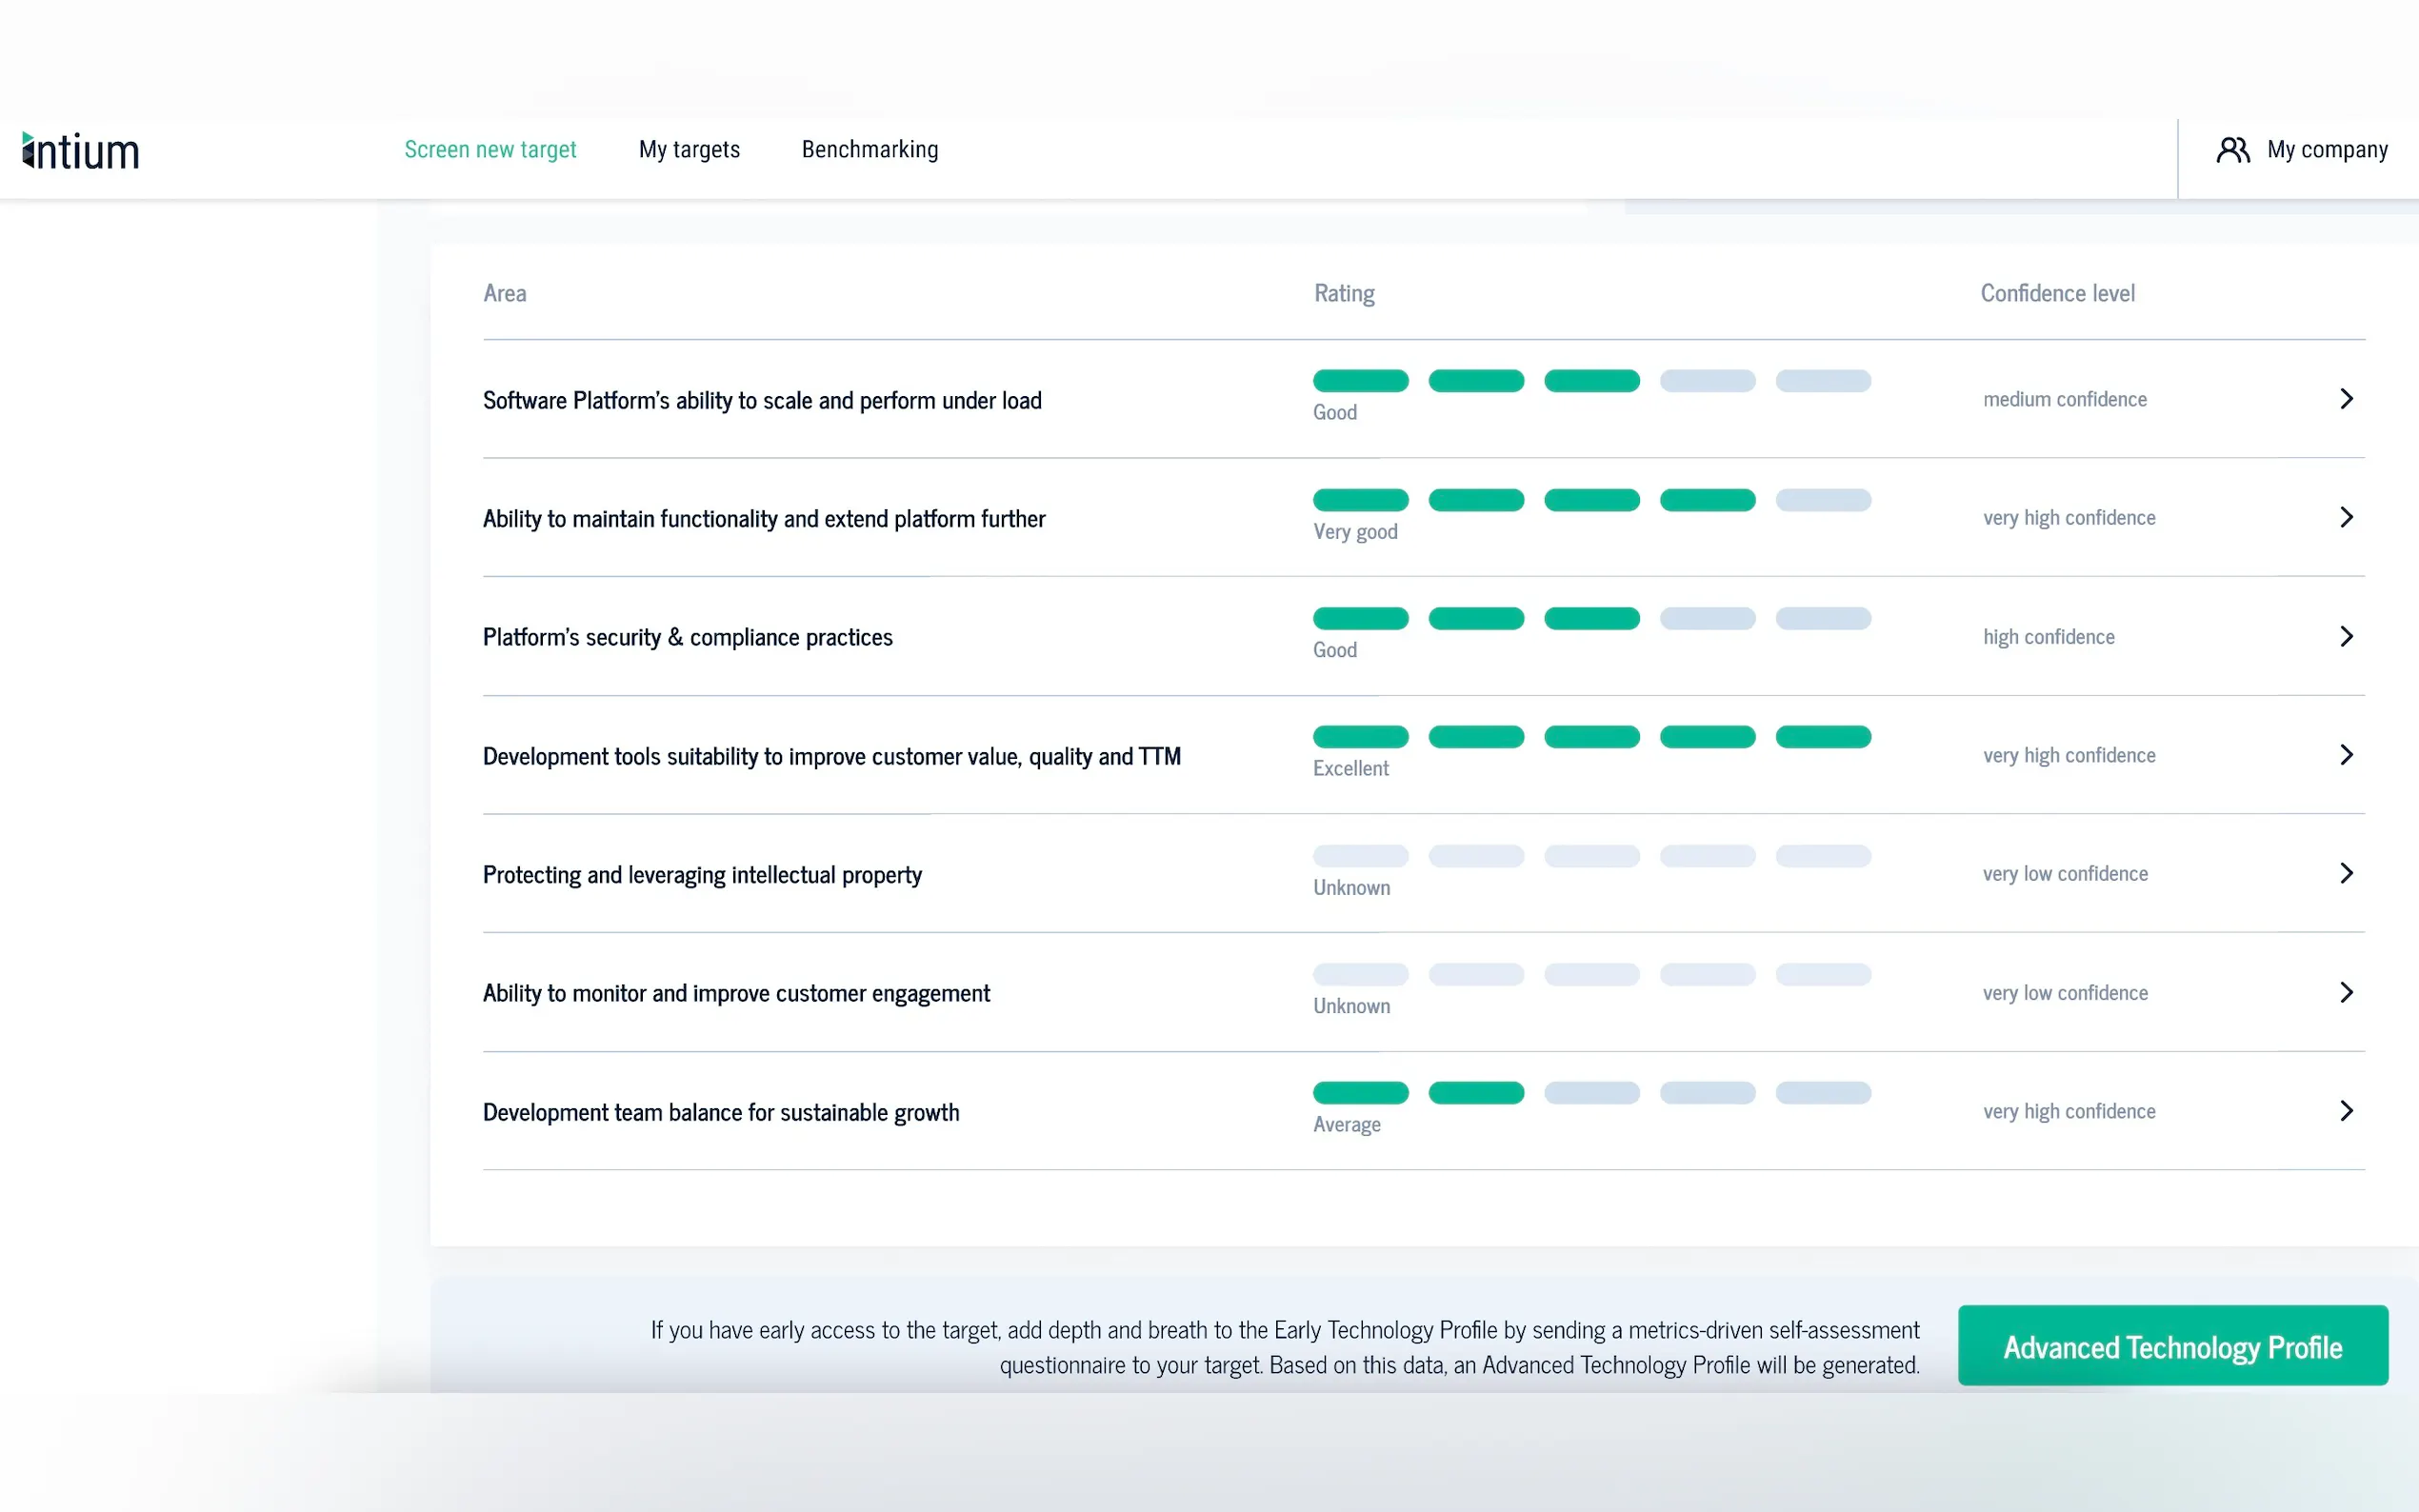2419x1512 pixels.
Task: Click the Excellent rating bar
Action: point(1591,737)
